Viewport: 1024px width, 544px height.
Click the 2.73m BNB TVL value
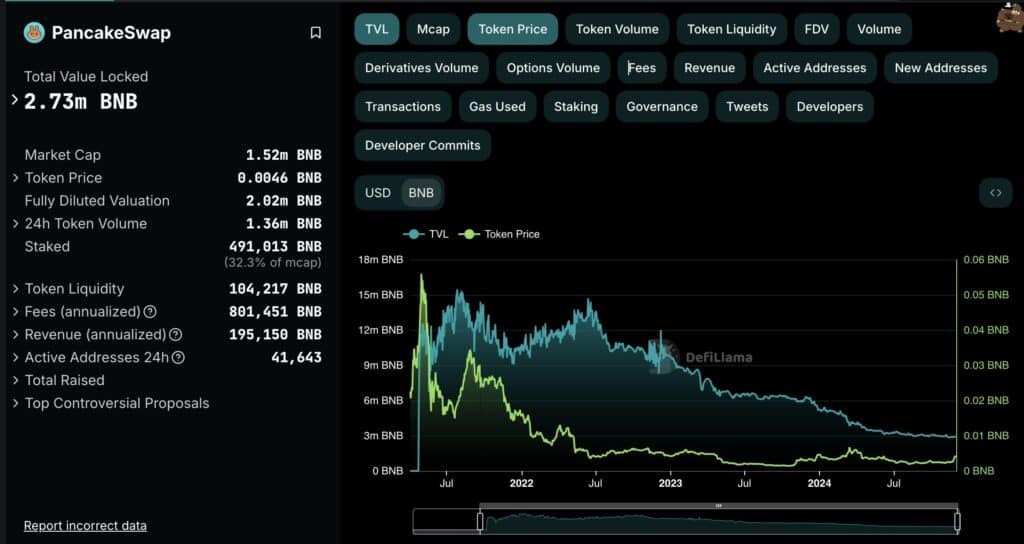pos(81,102)
